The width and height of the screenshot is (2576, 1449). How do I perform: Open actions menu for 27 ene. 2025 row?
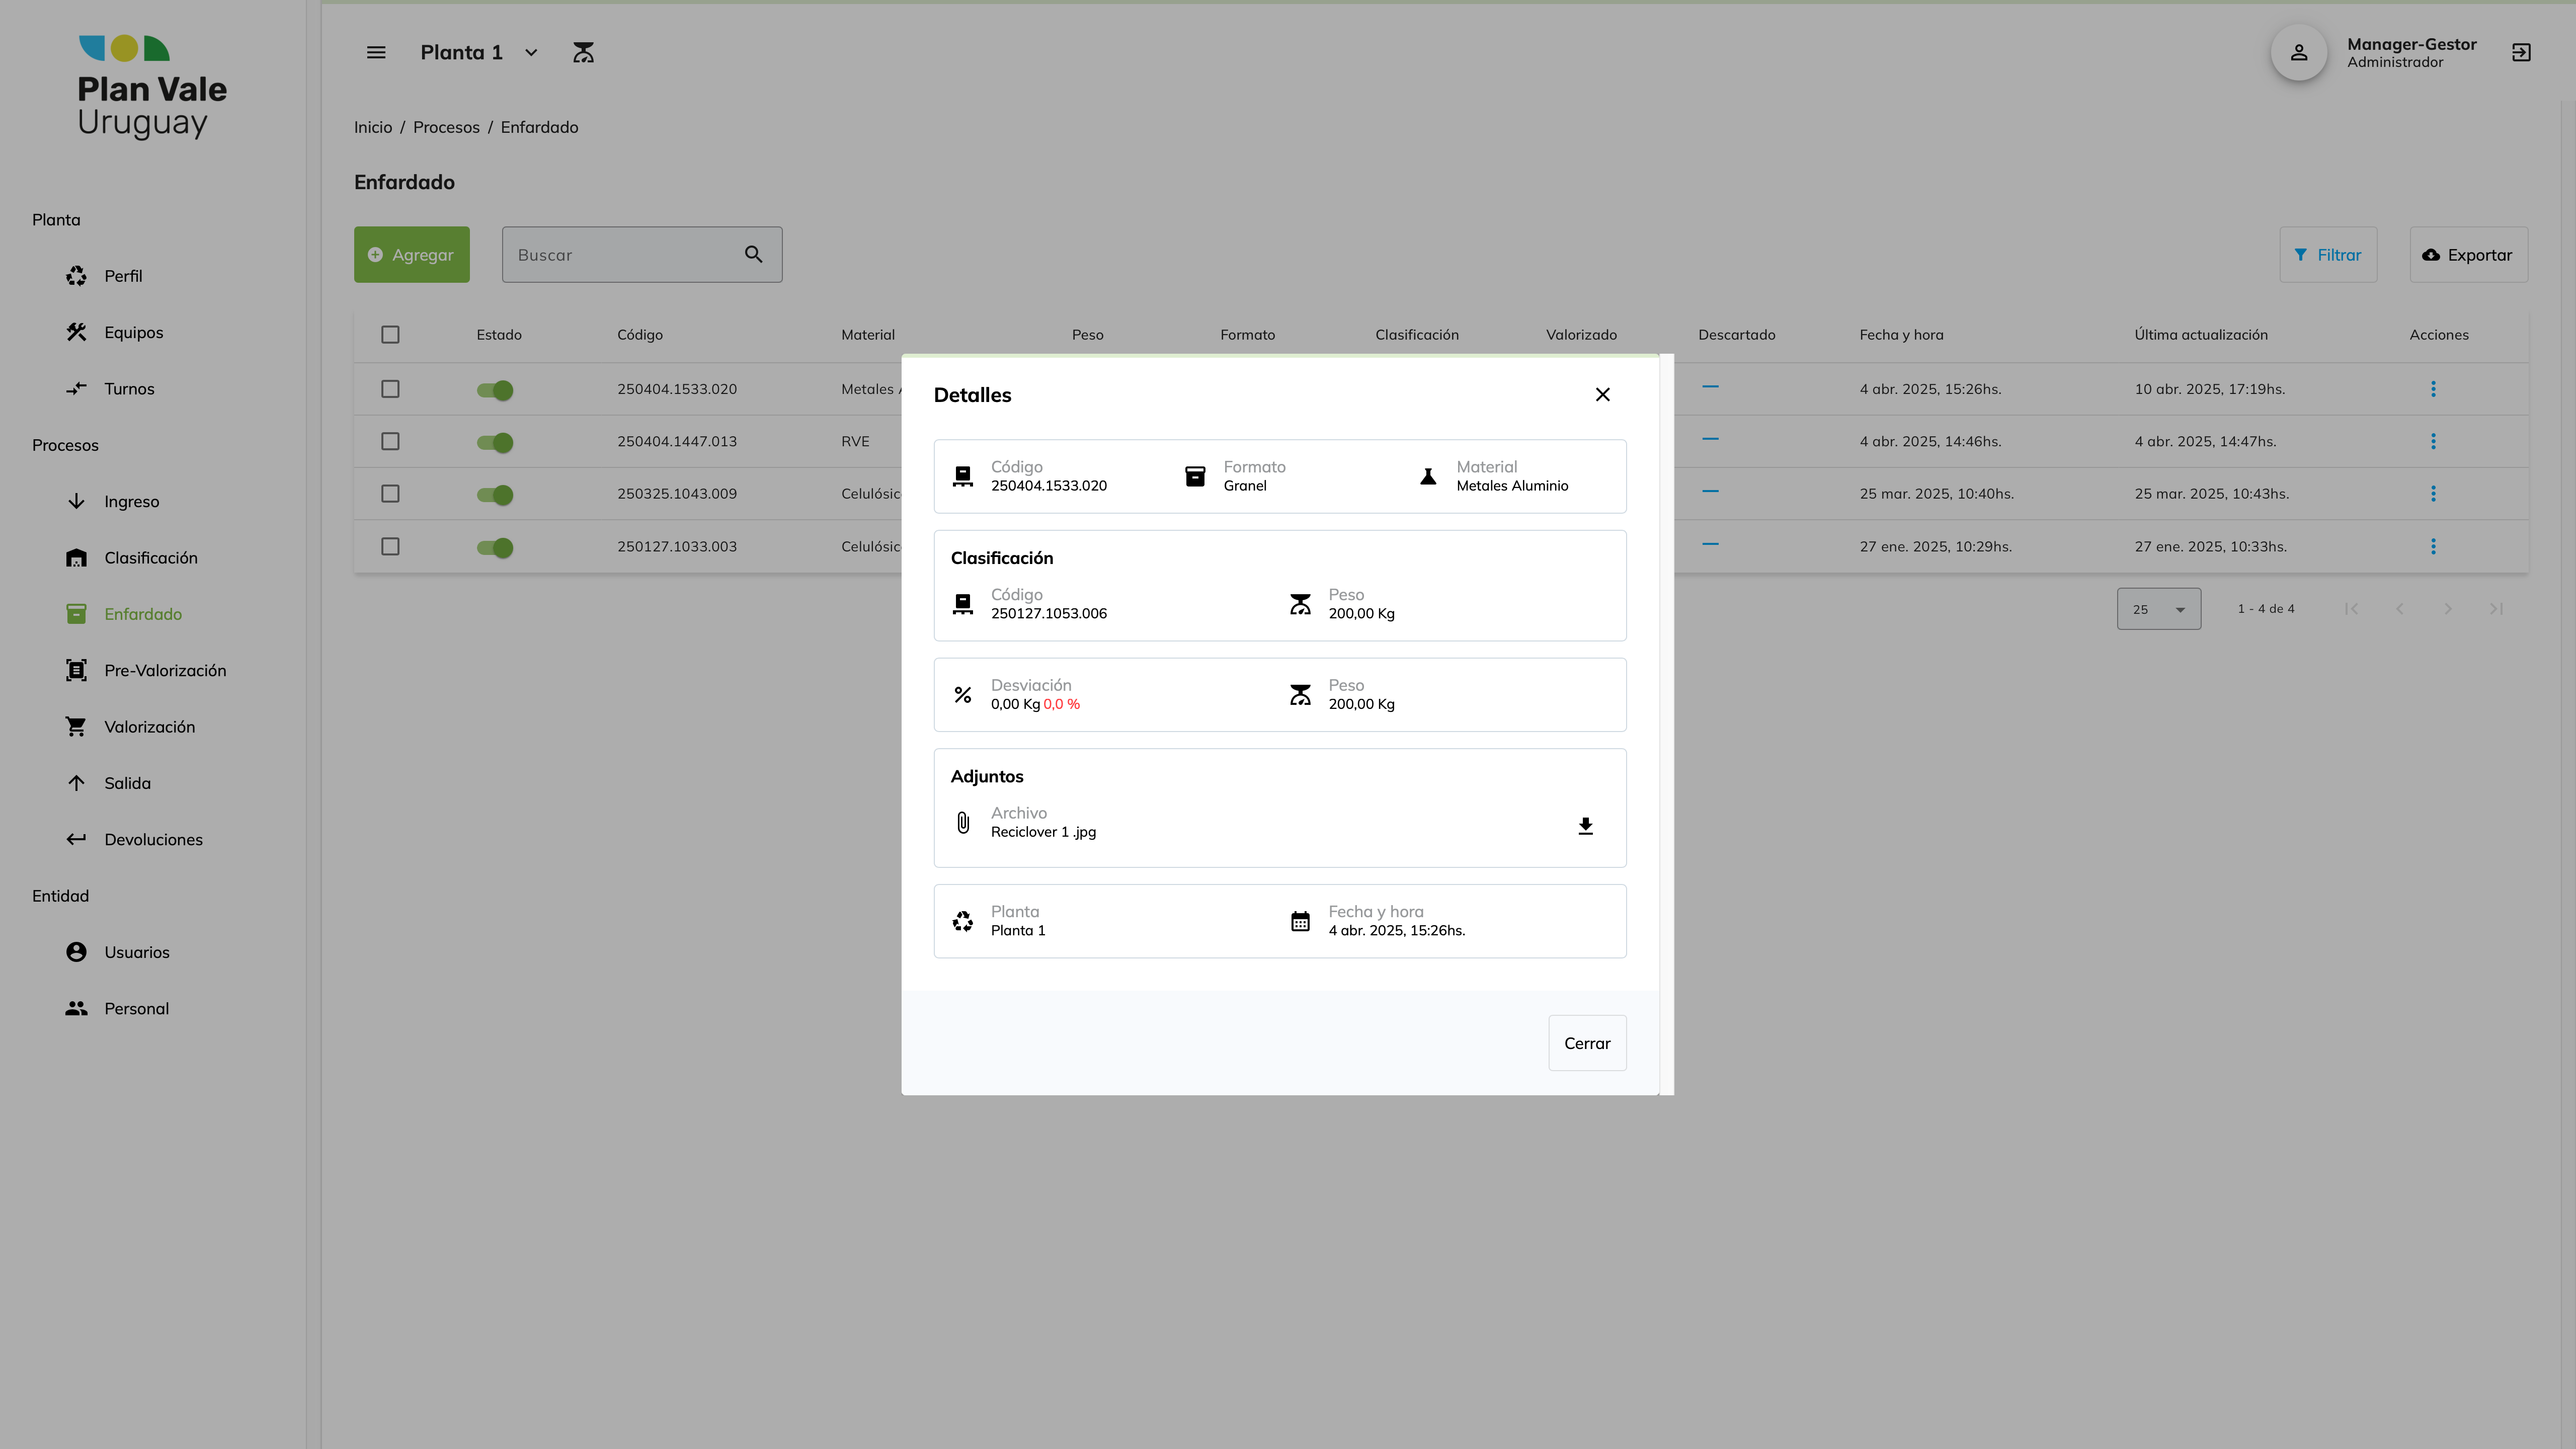pos(2433,546)
